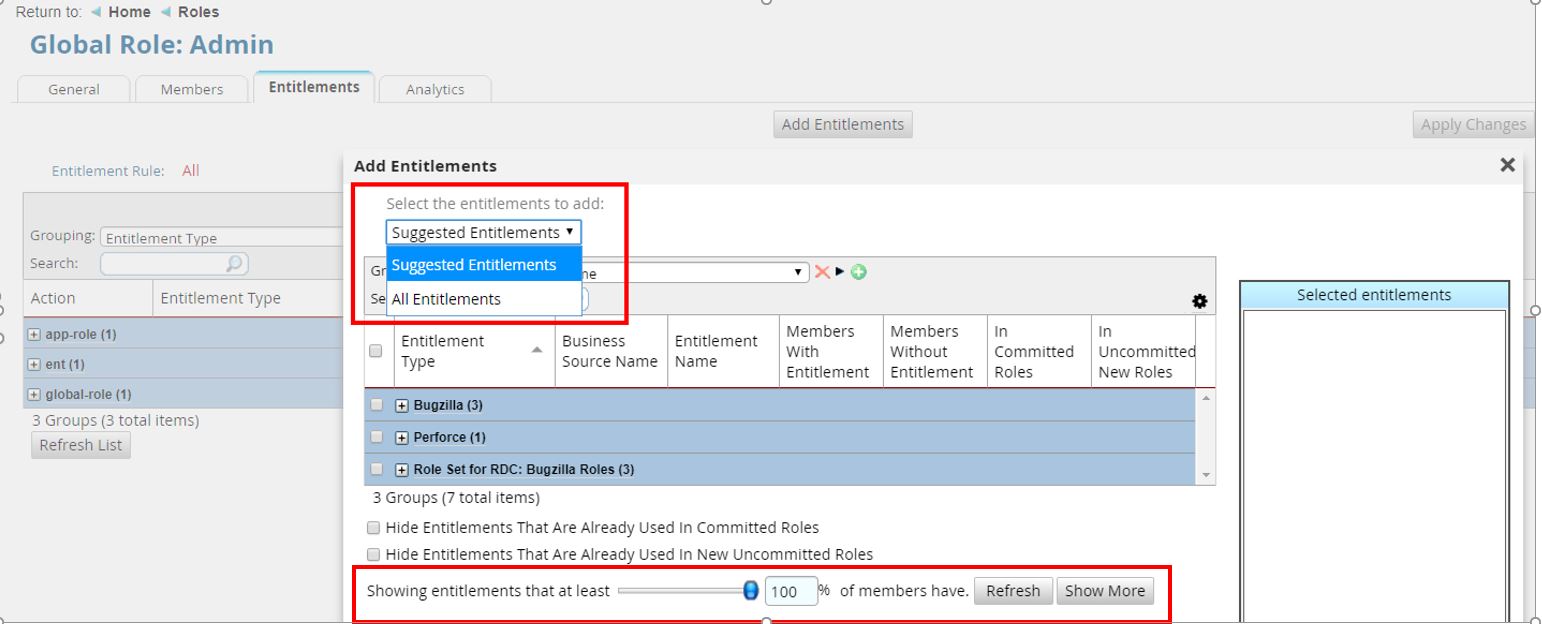The image size is (1542, 624).
Task: Click the members percentage slider handle
Action: coord(751,591)
